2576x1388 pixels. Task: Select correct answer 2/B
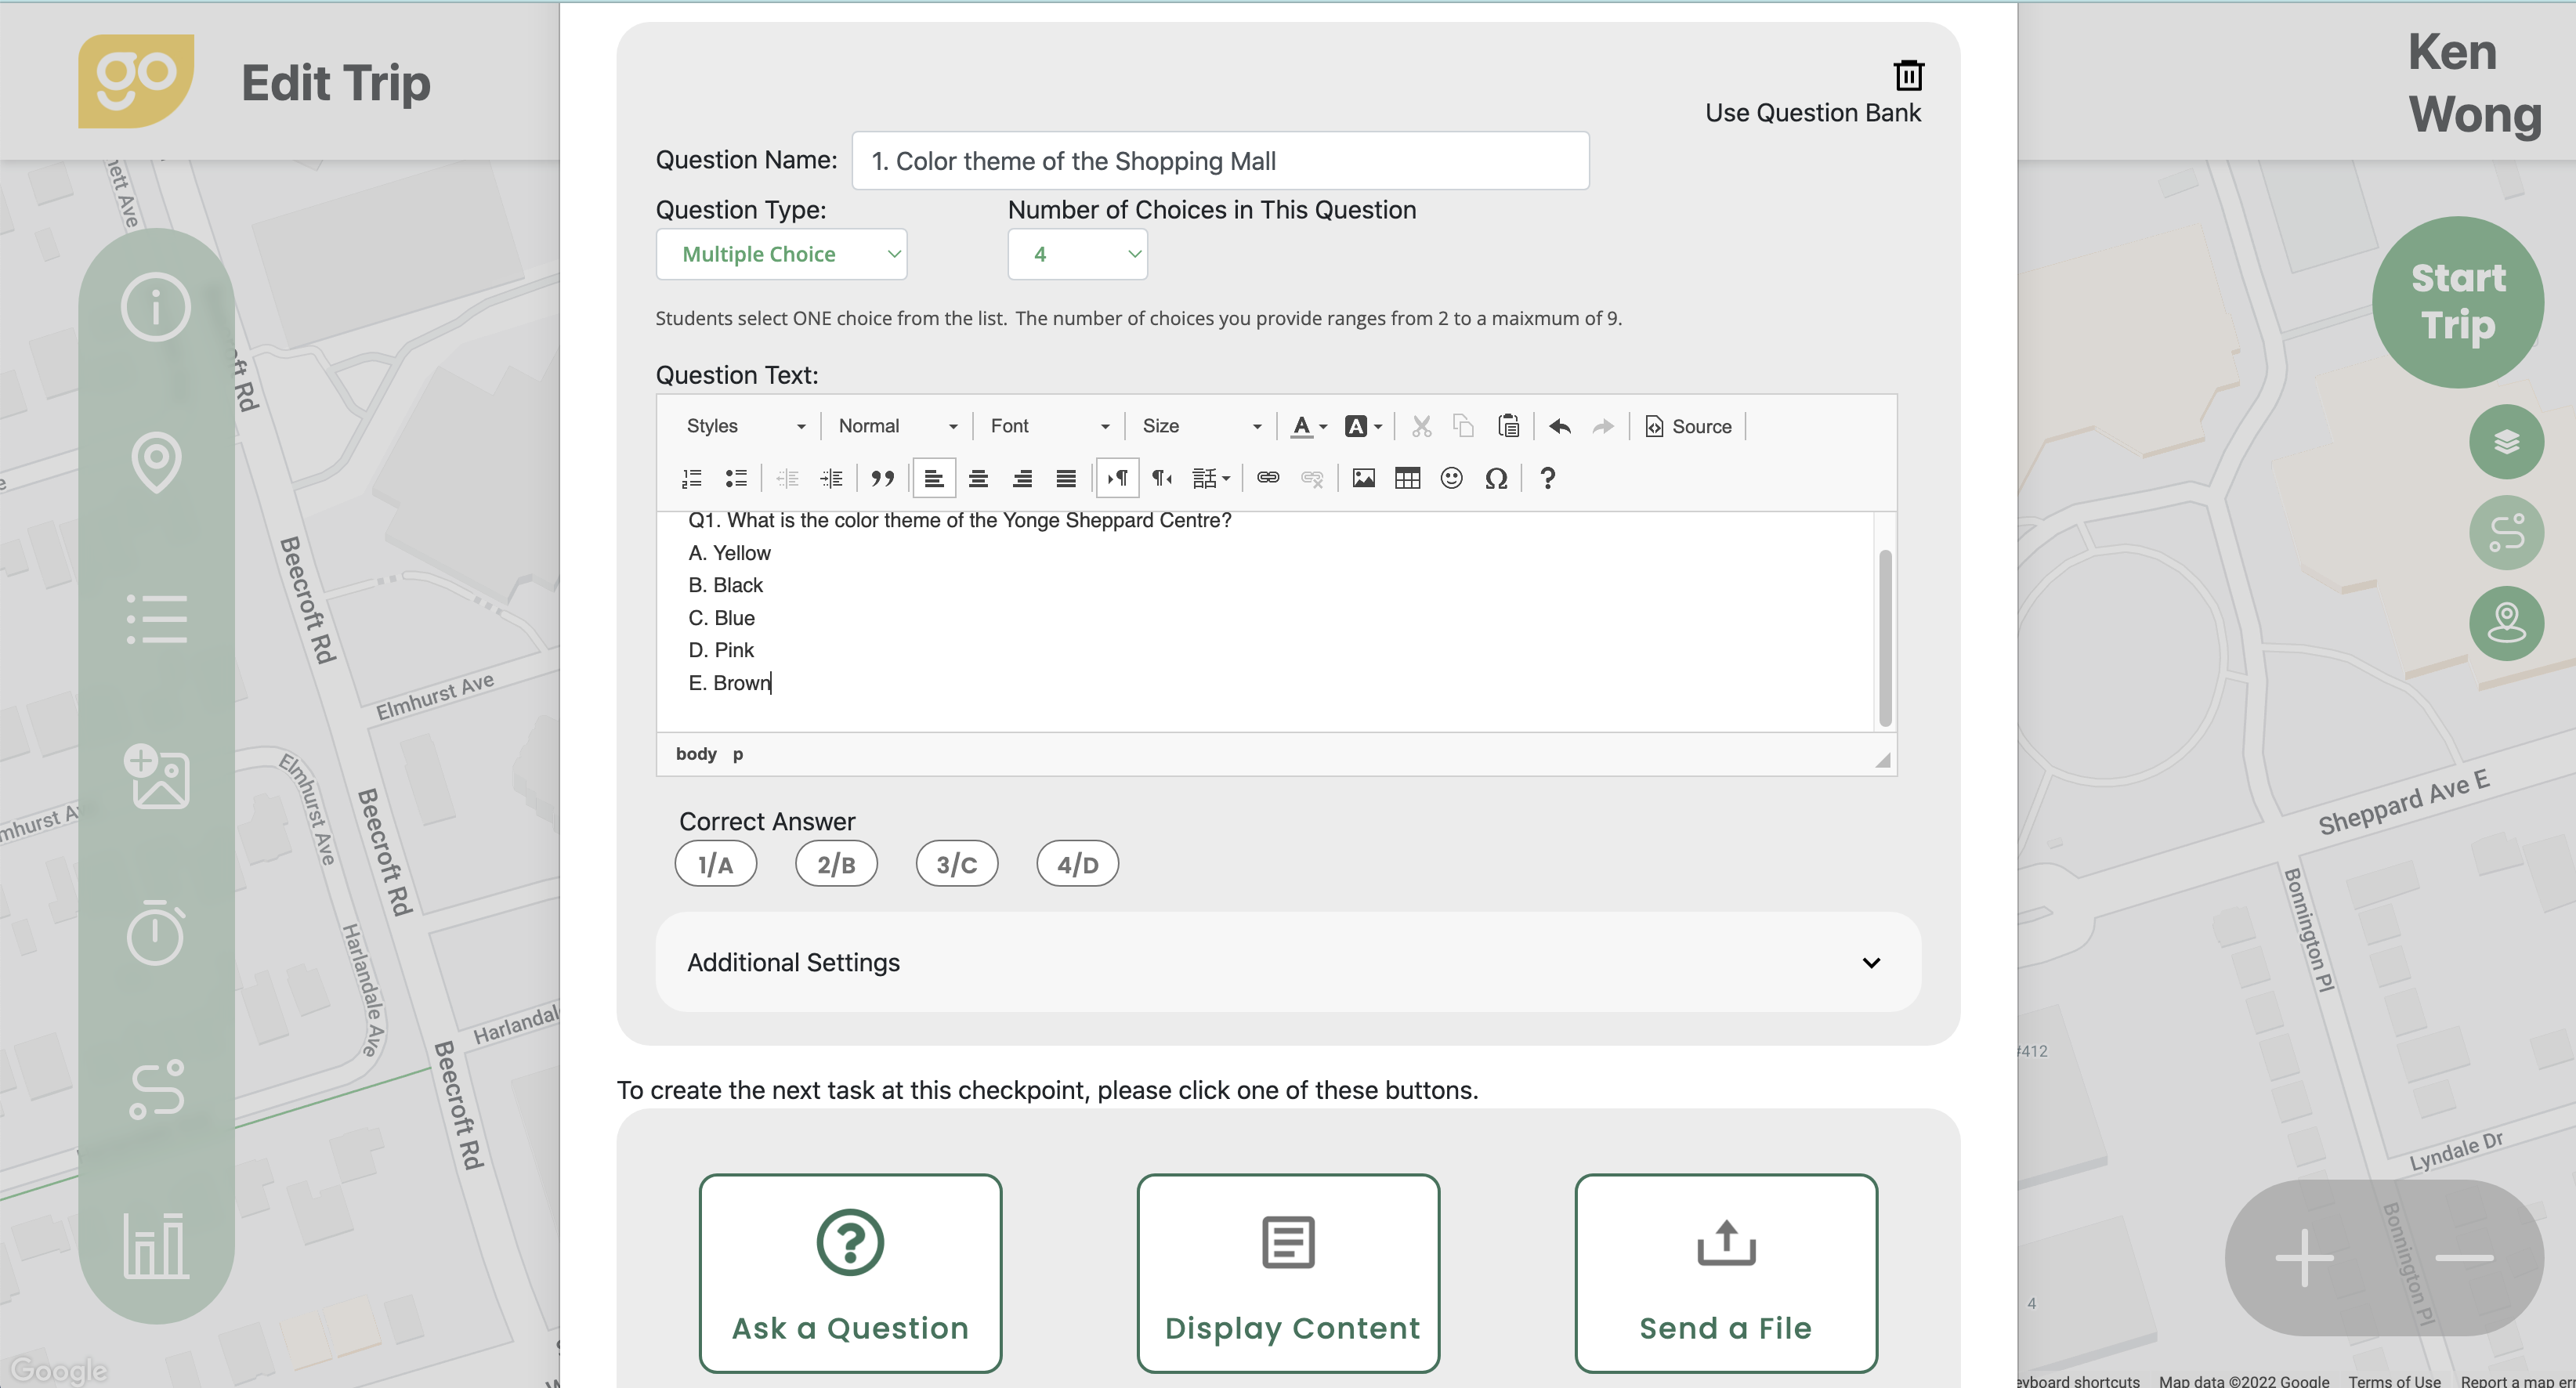(836, 863)
